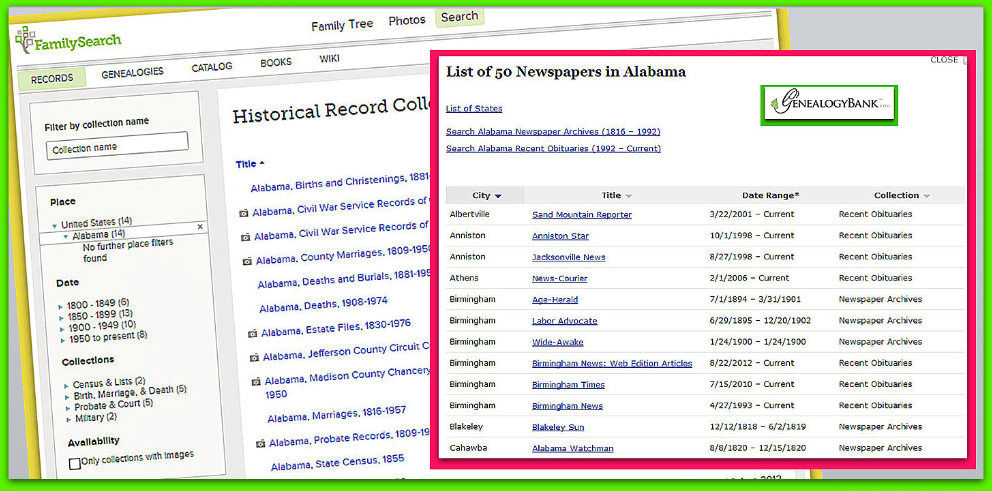Open Alabama, Marriages, 1816-1957 collection

tap(337, 414)
